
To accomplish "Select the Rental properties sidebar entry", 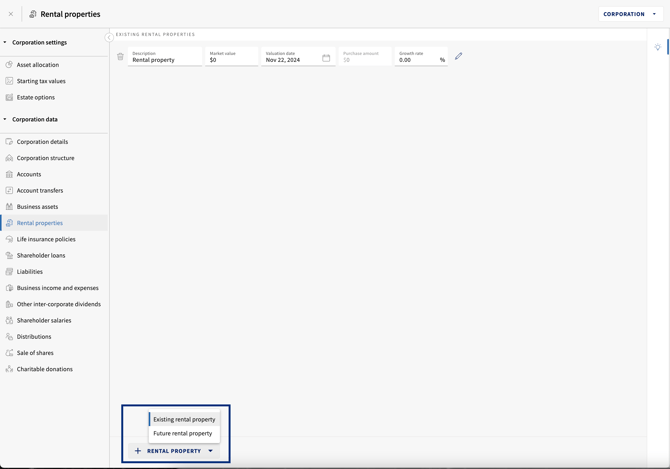I will (54, 223).
